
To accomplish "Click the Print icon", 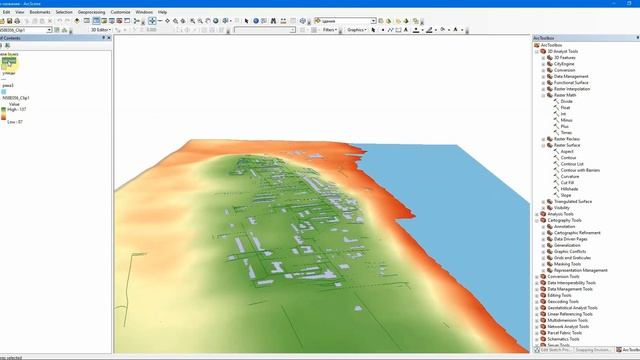I will tap(17, 21).
